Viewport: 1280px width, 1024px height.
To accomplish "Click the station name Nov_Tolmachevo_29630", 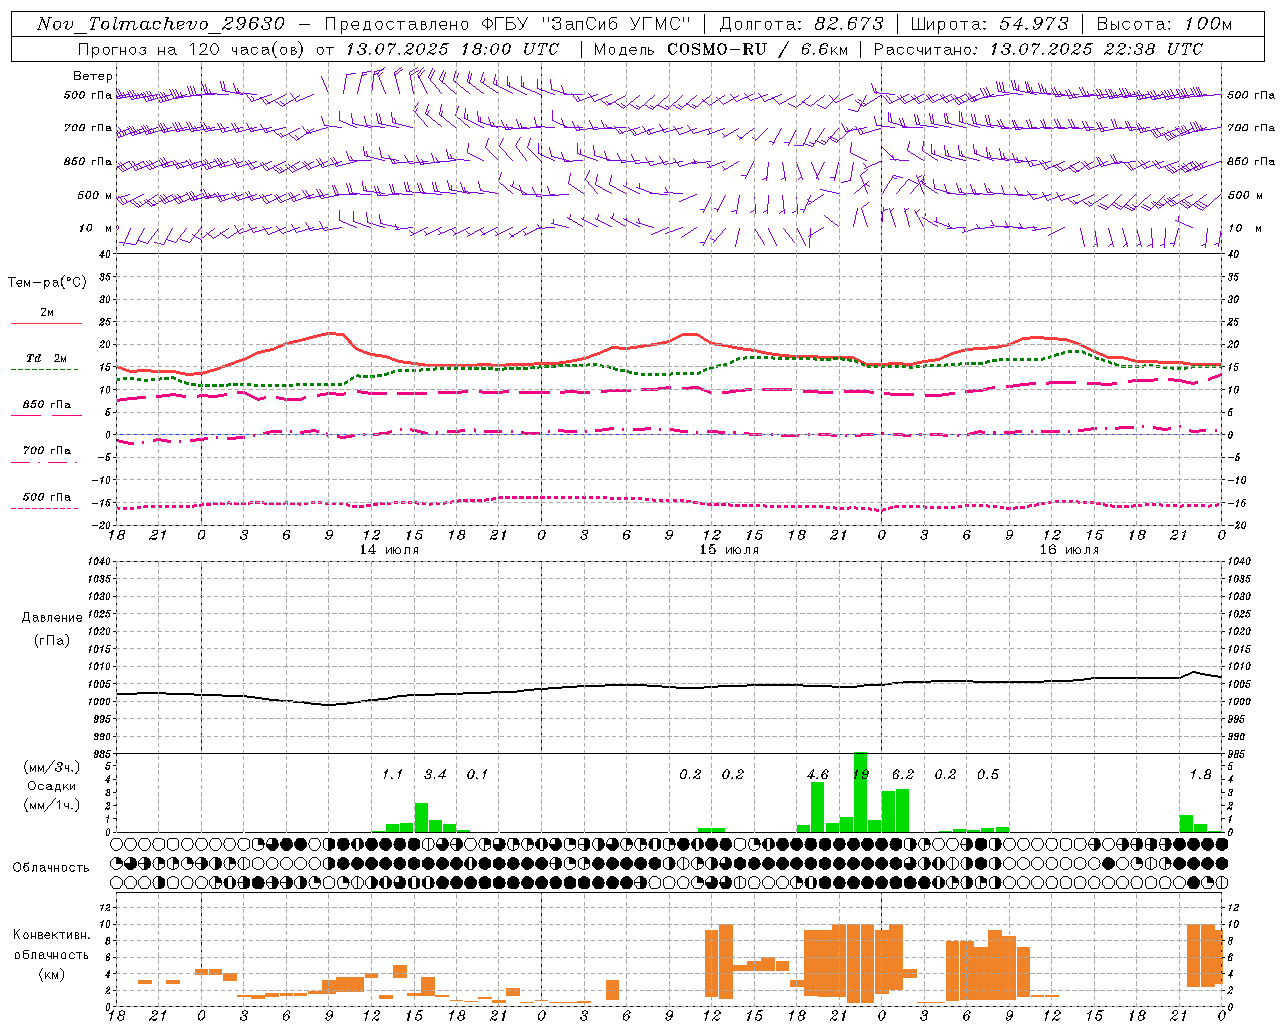I will [160, 24].
